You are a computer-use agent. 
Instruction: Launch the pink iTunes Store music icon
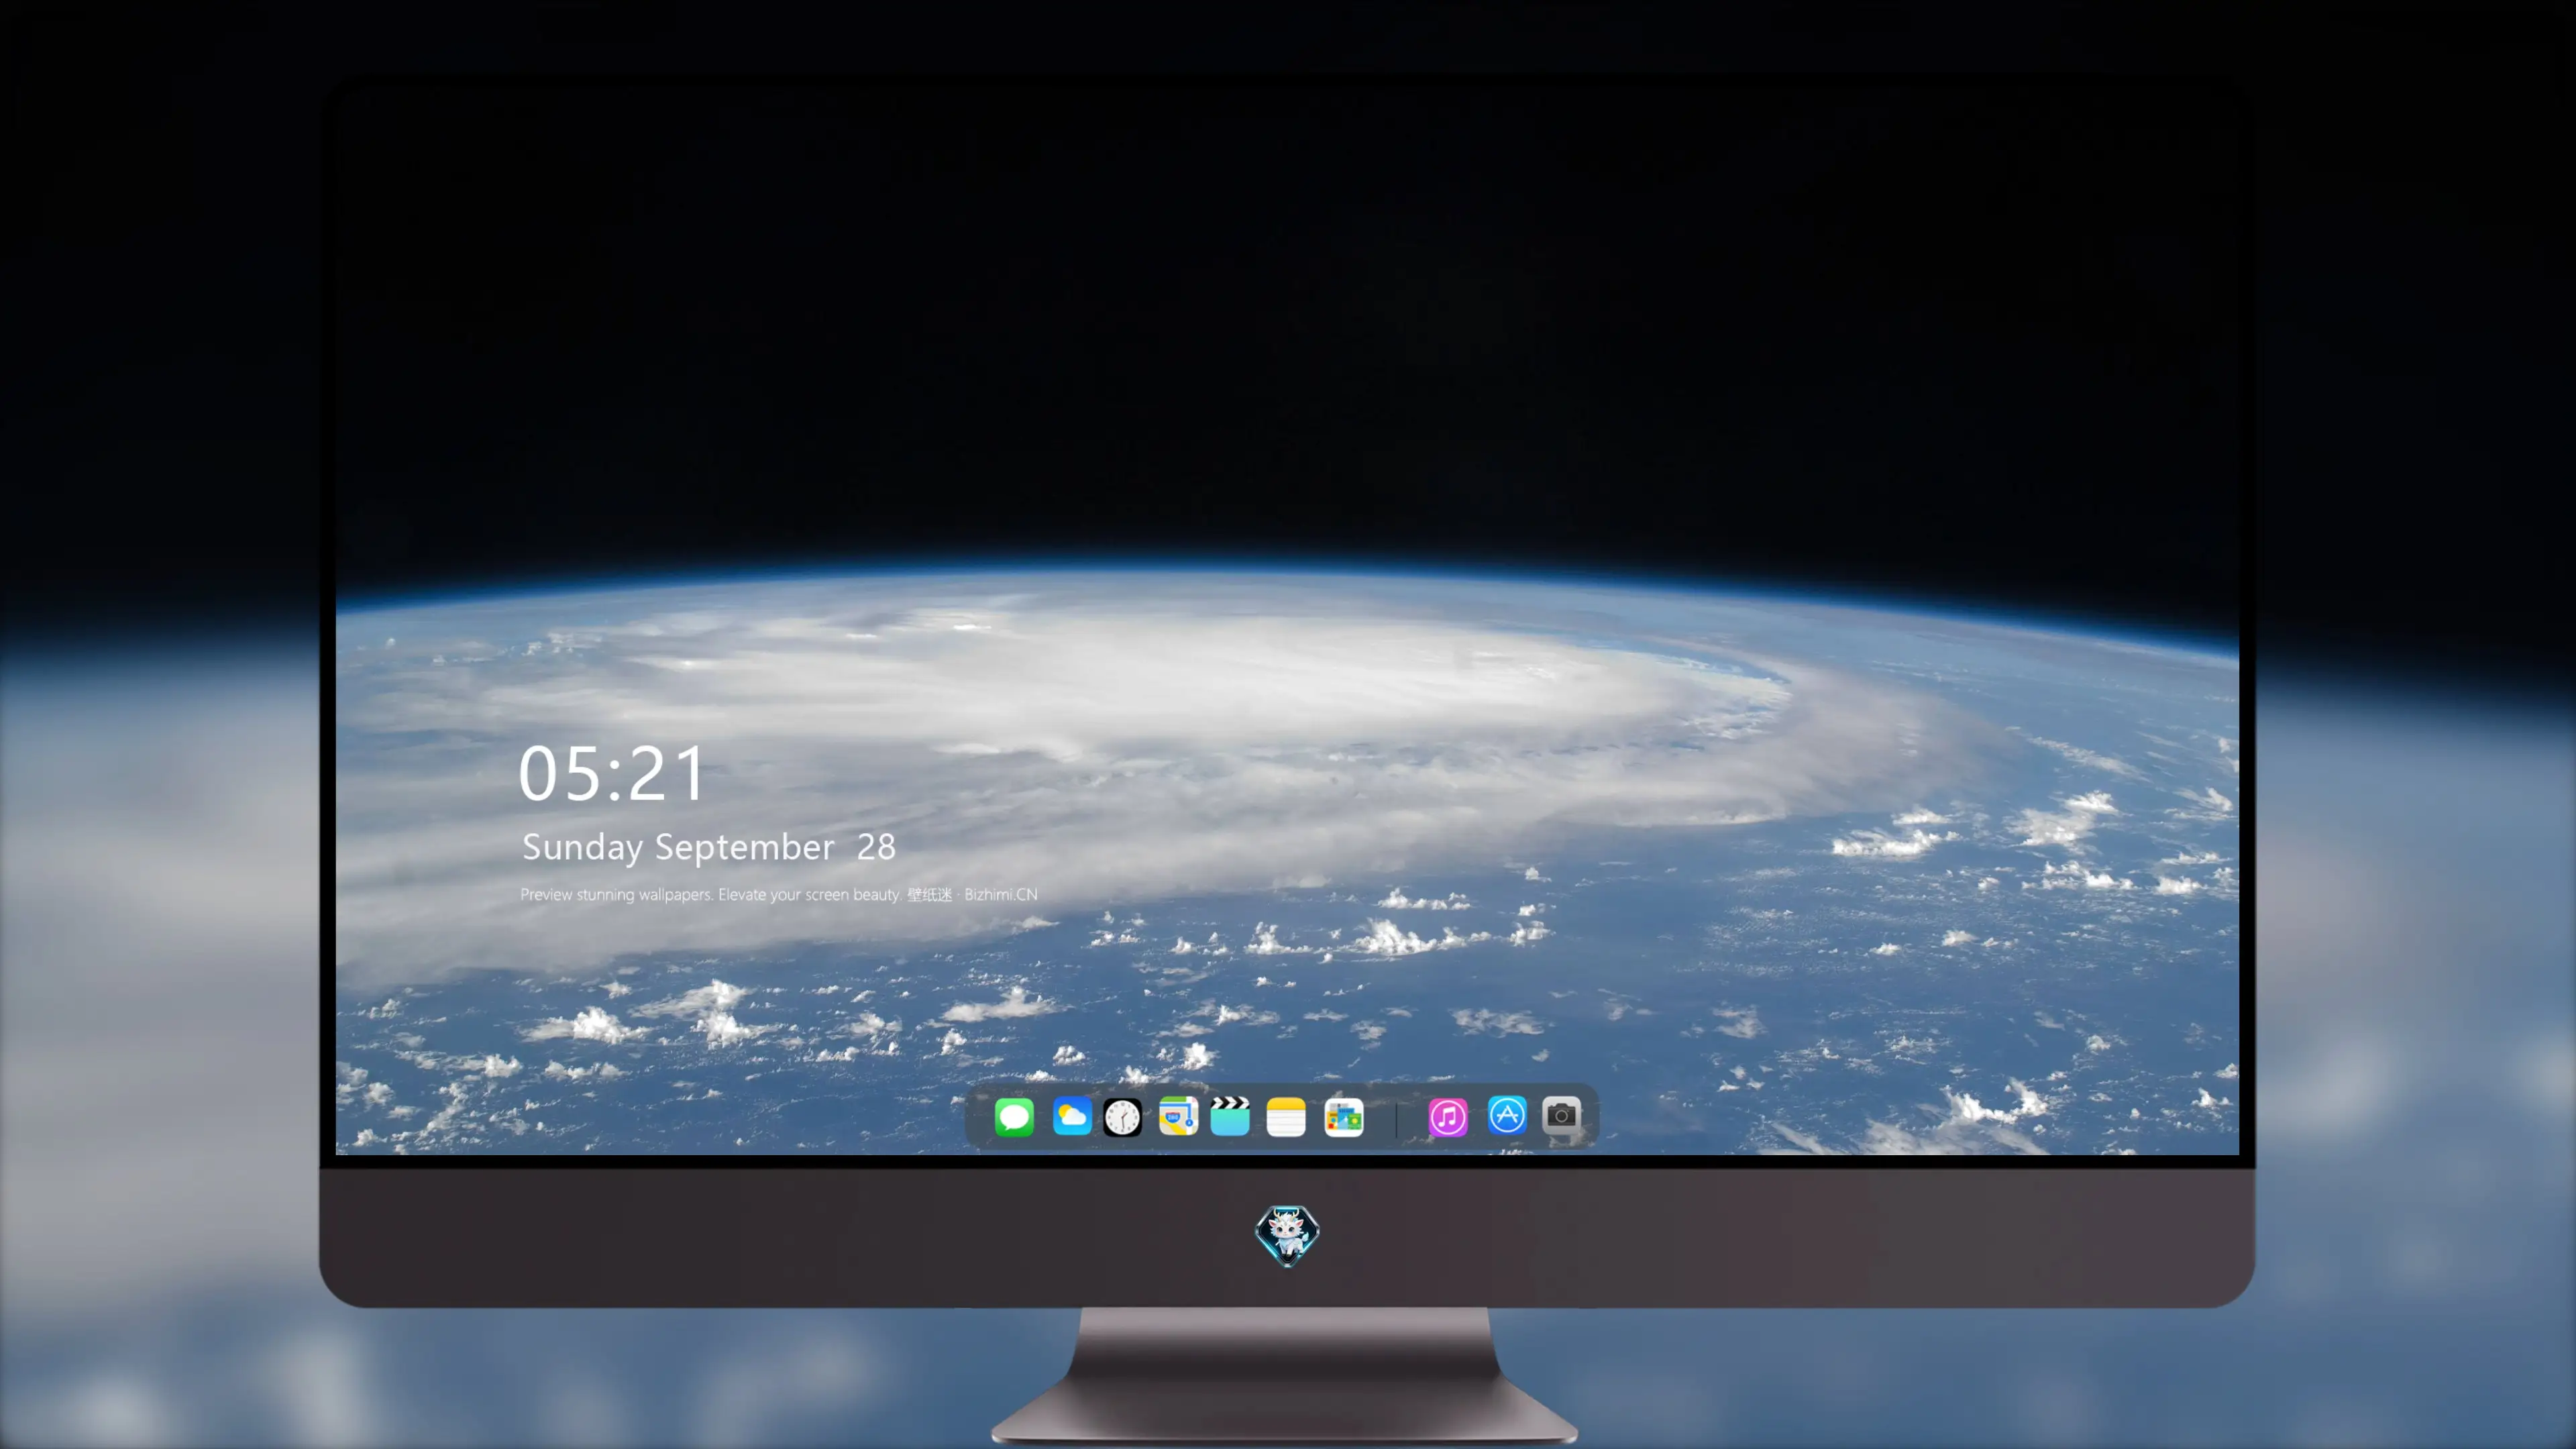(1448, 1117)
